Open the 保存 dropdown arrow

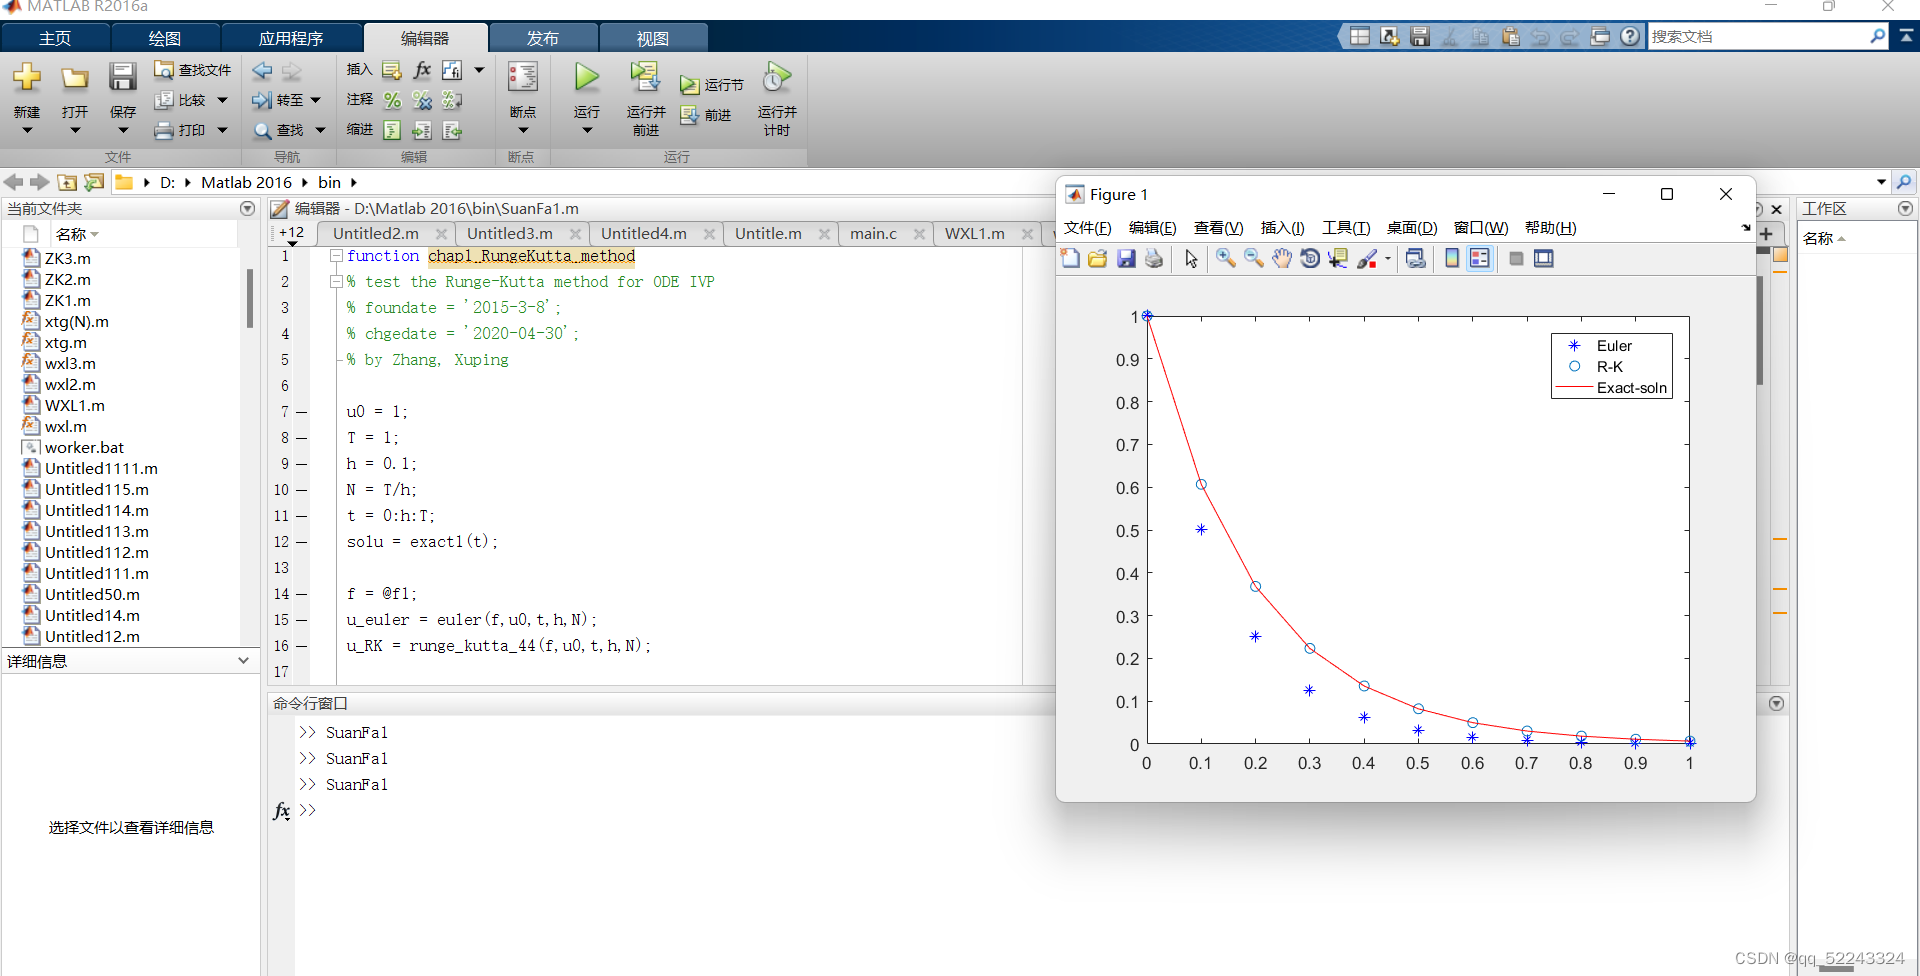pyautogui.click(x=123, y=130)
